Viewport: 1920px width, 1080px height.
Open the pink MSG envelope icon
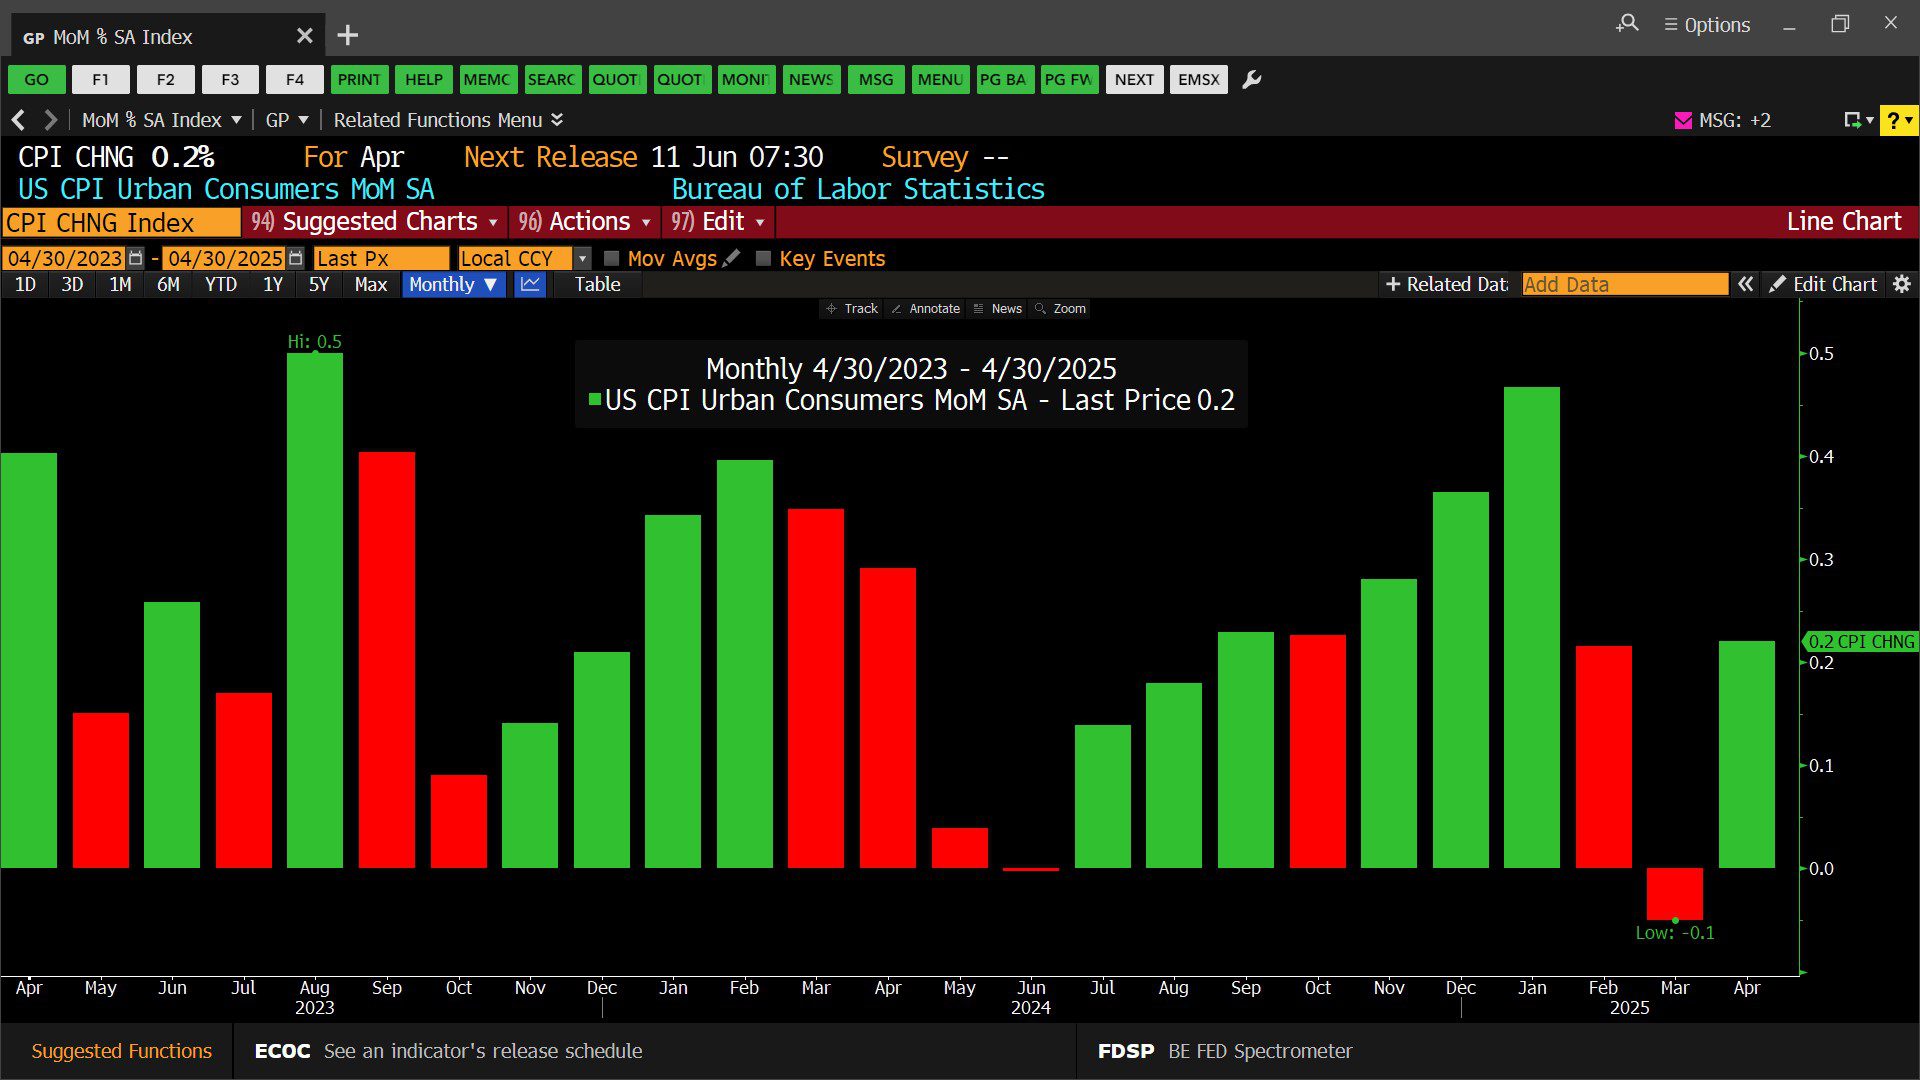1683,121
